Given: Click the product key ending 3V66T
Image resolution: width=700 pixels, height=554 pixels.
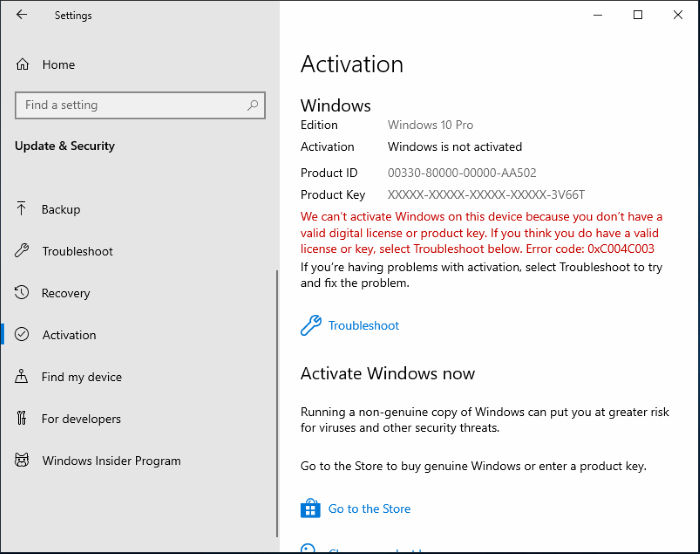Looking at the screenshot, I should click(x=486, y=195).
